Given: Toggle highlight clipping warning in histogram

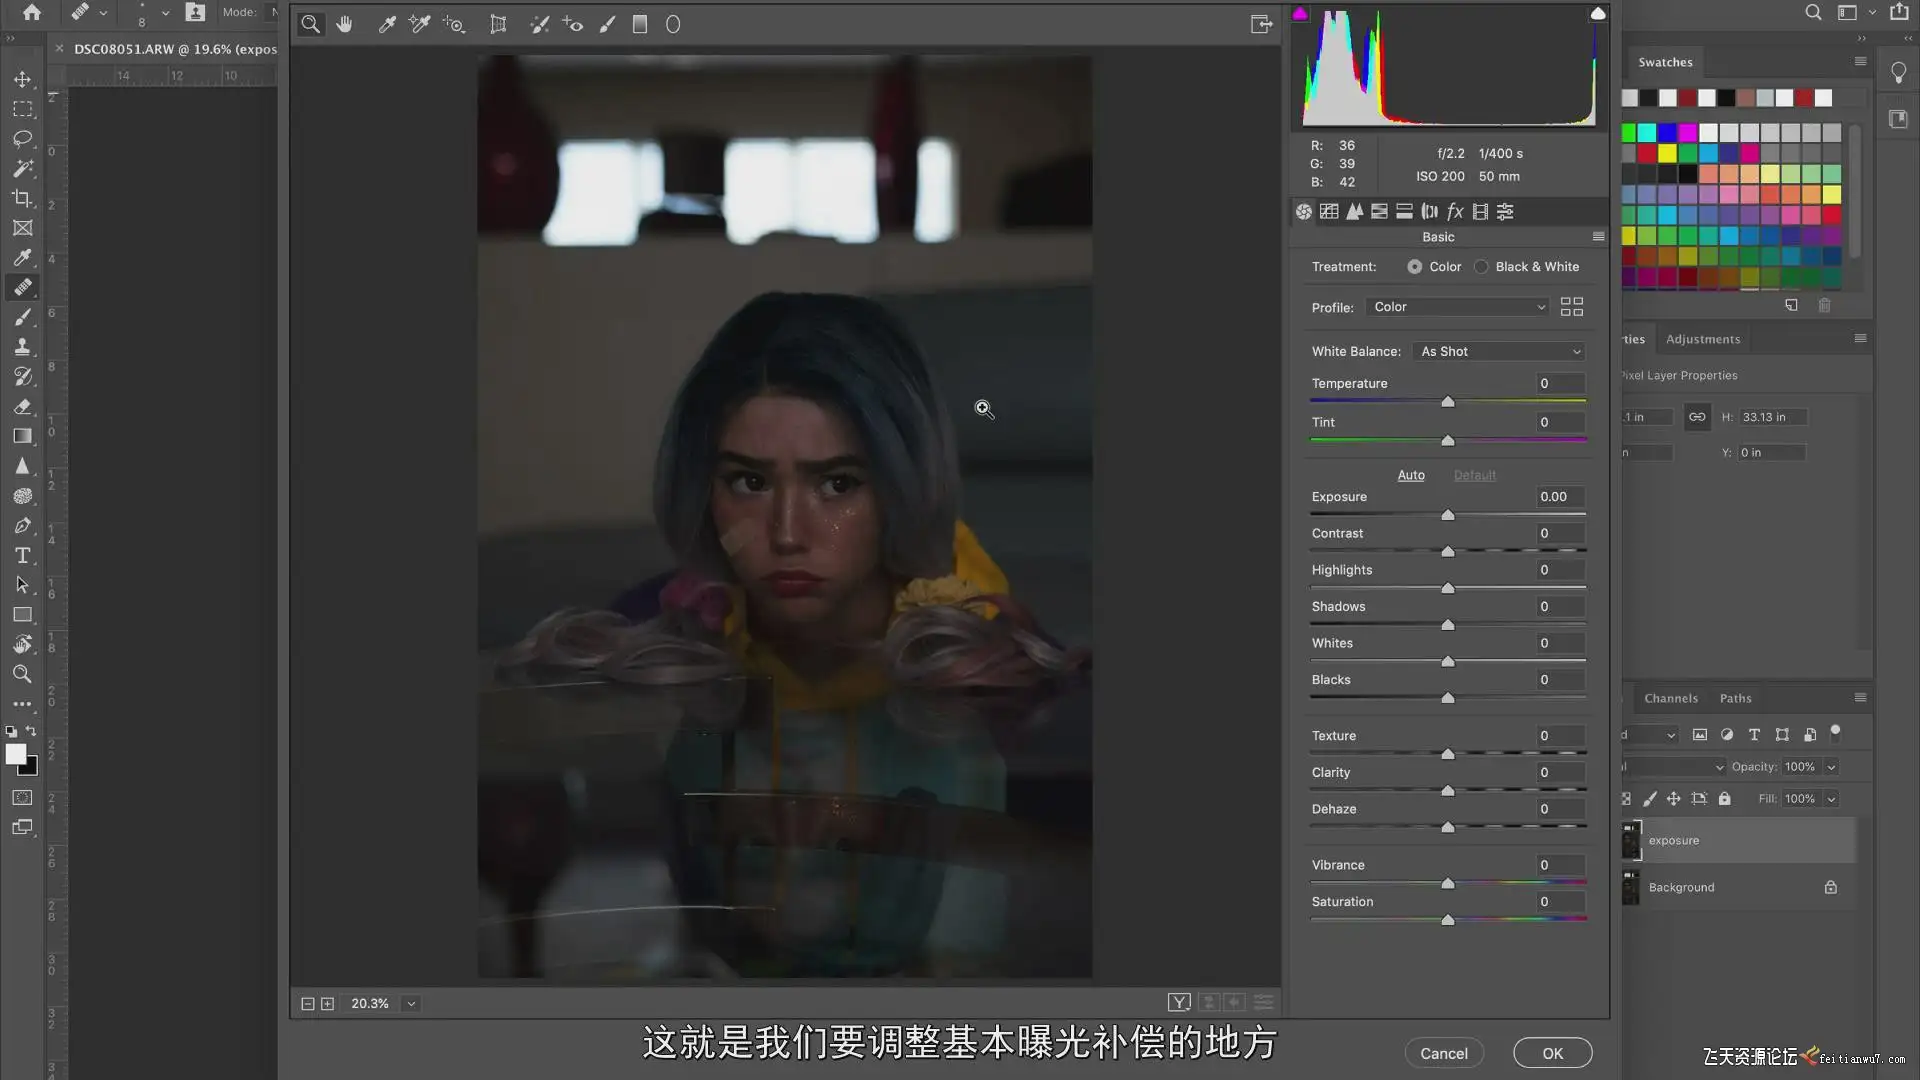Looking at the screenshot, I should point(1597,14).
